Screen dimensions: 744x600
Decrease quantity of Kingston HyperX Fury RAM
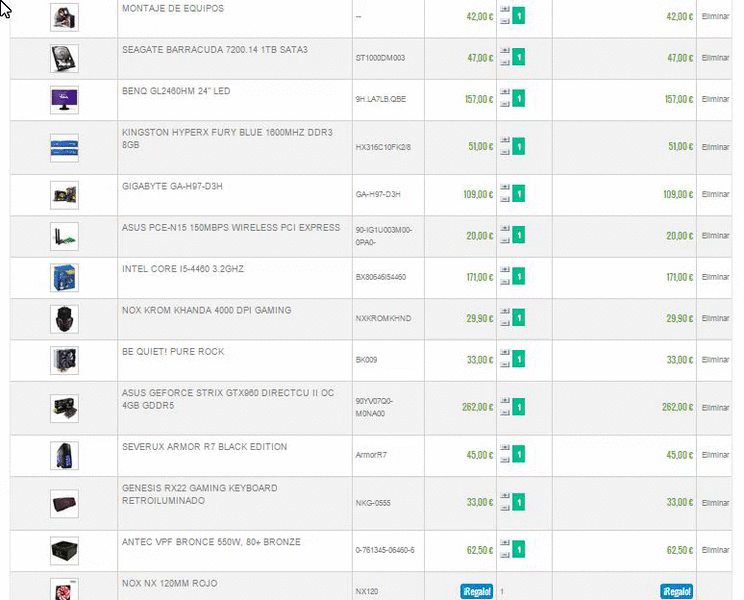point(505,152)
